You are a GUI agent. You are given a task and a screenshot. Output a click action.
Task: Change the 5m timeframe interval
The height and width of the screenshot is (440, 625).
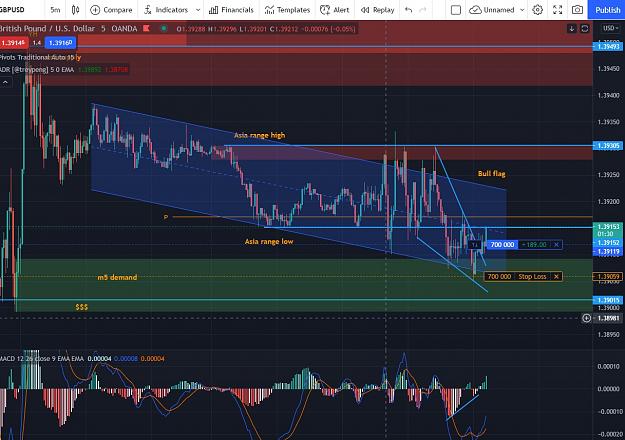[x=55, y=10]
